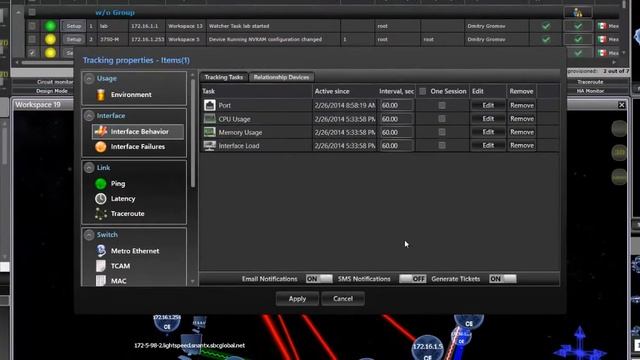Click 172.16.1.253 IP address cell

(147, 40)
